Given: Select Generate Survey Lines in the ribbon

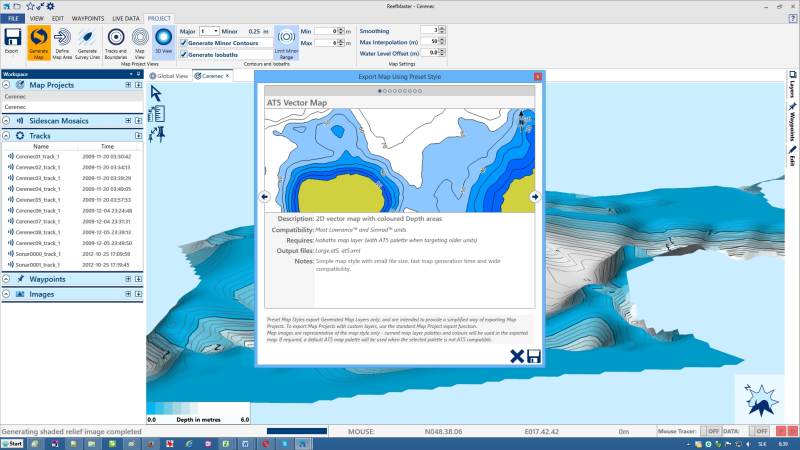Looking at the screenshot, I should tap(87, 40).
